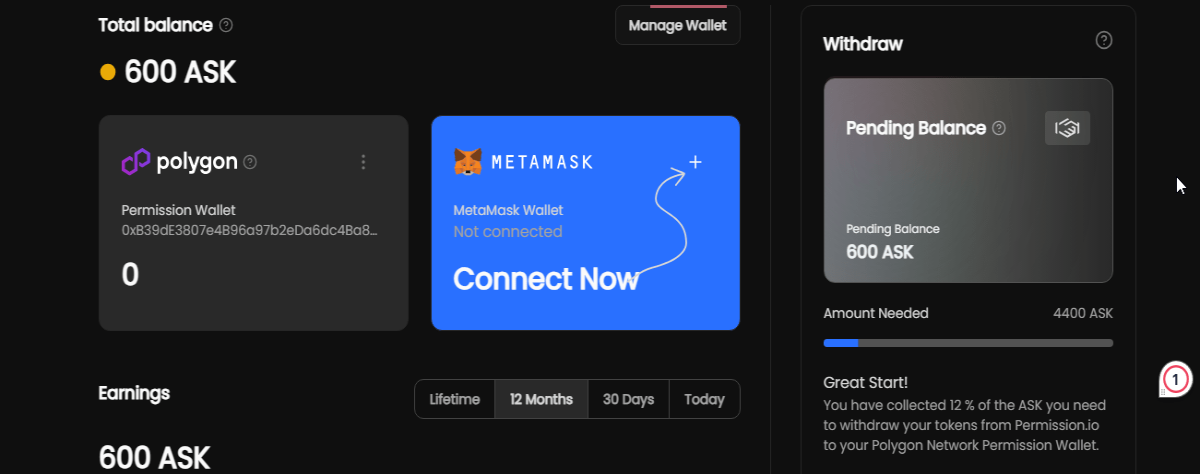1200x474 pixels.
Task: Switch earnings view to Today
Action: tap(704, 399)
